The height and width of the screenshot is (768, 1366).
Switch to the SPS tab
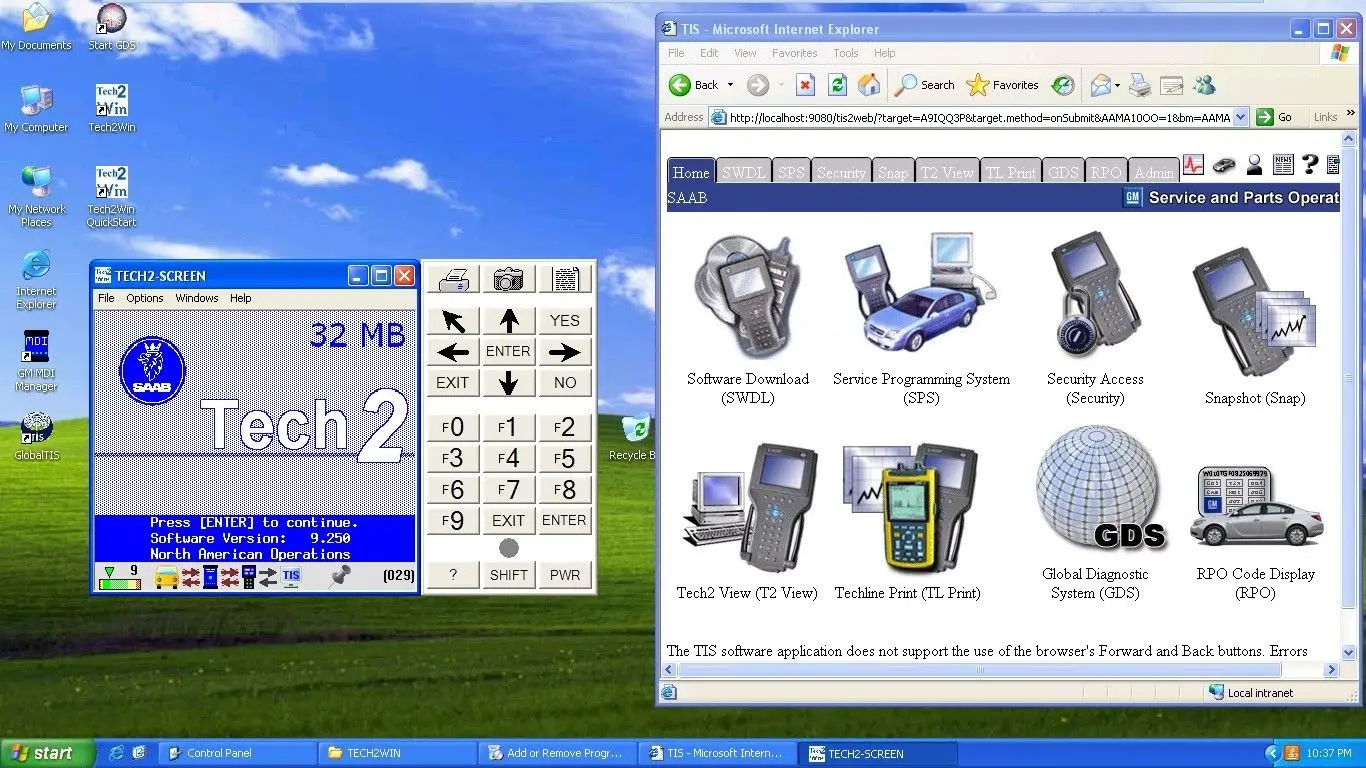pyautogui.click(x=791, y=173)
